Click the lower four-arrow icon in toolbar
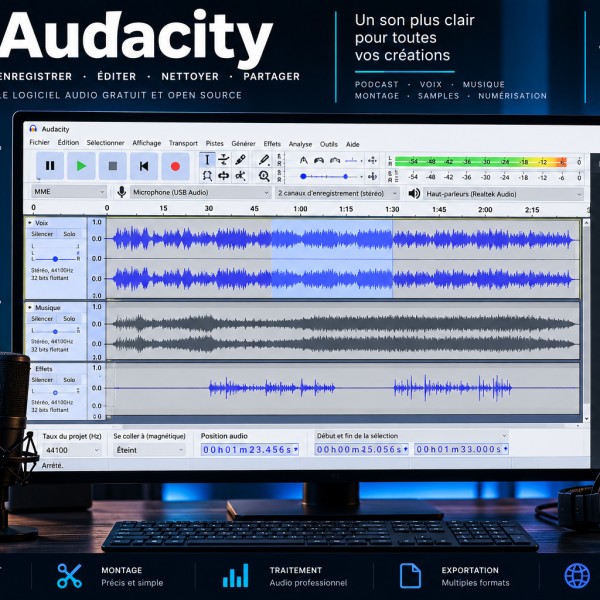 pos(372,176)
